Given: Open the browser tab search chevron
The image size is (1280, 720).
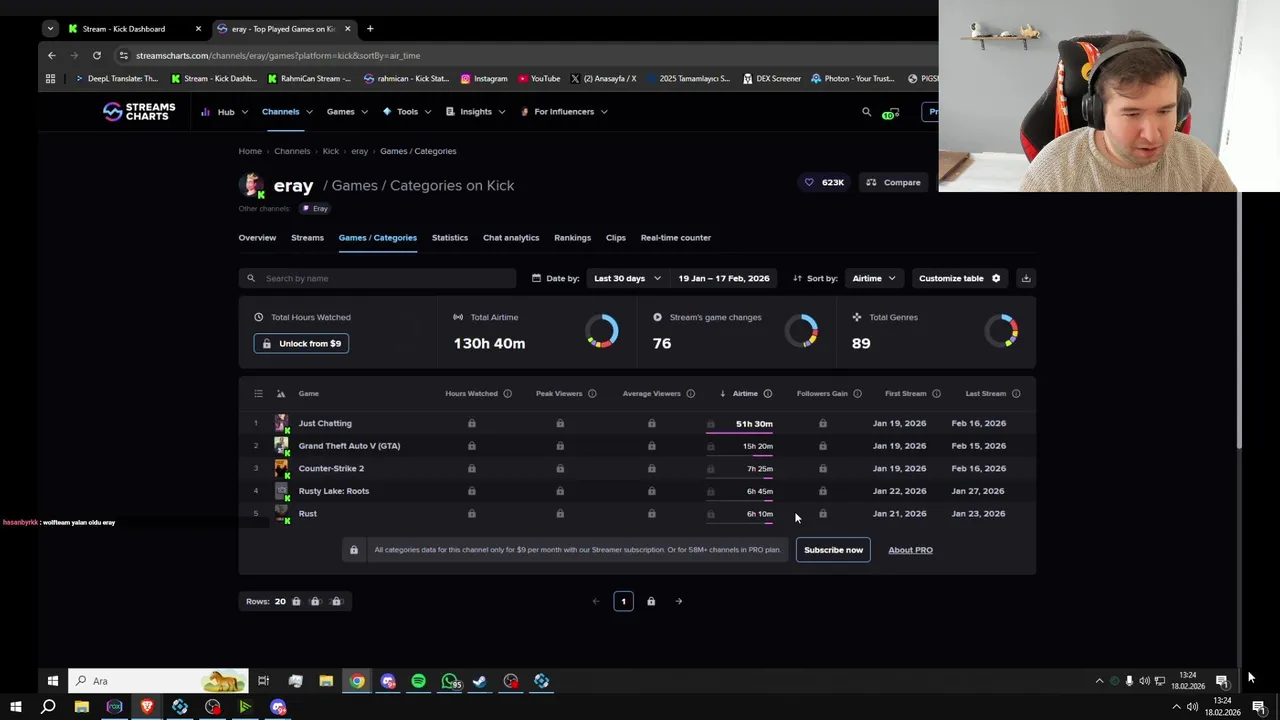Looking at the screenshot, I should [x=50, y=28].
